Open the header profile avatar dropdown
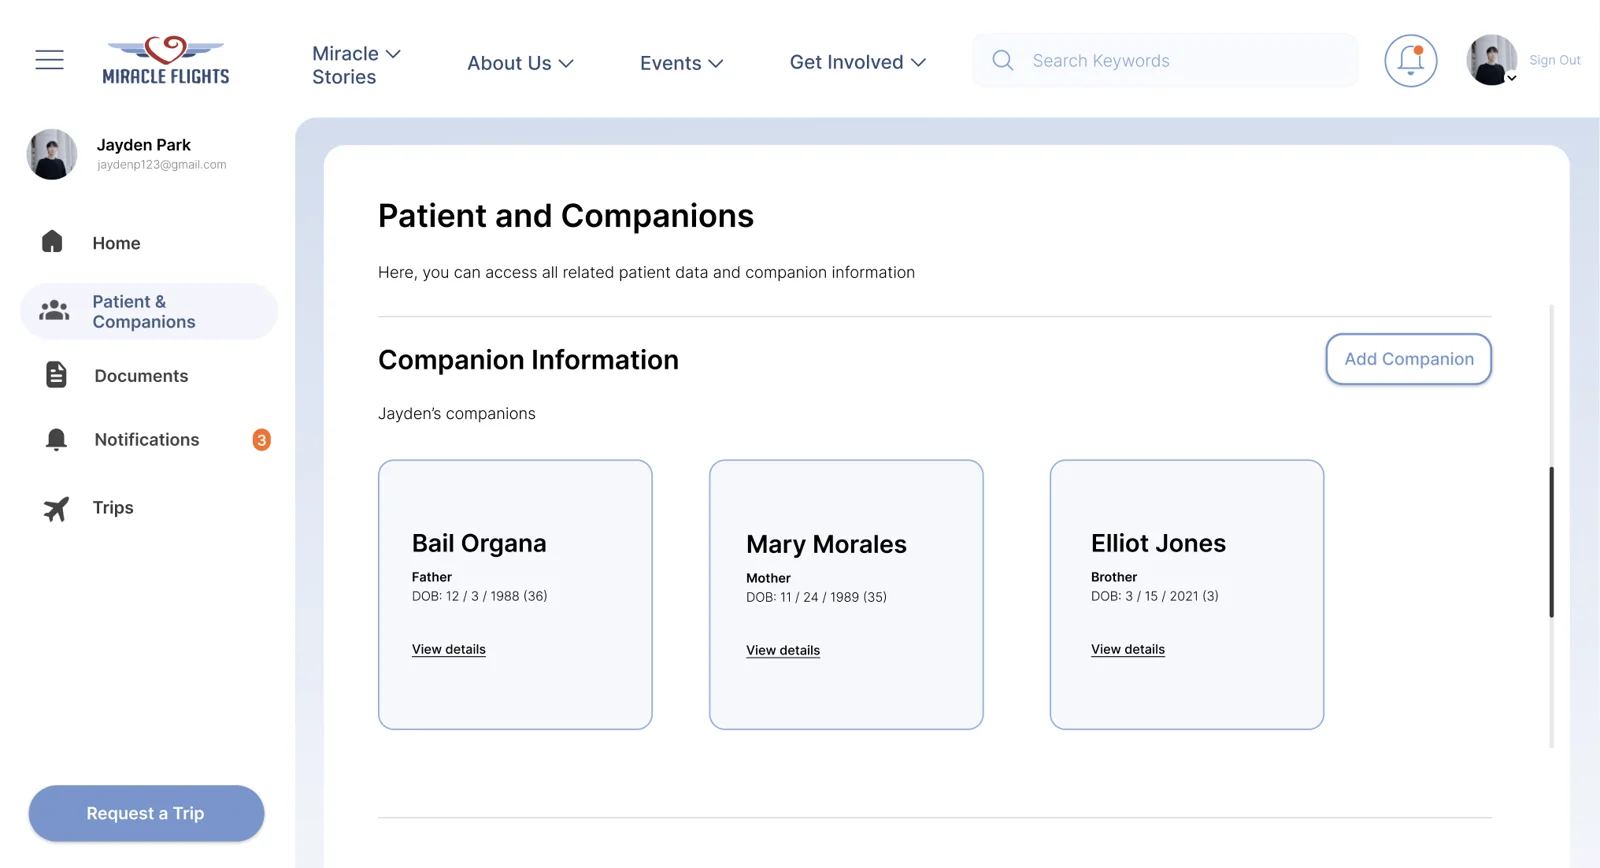Image resolution: width=1600 pixels, height=868 pixels. [x=1492, y=60]
